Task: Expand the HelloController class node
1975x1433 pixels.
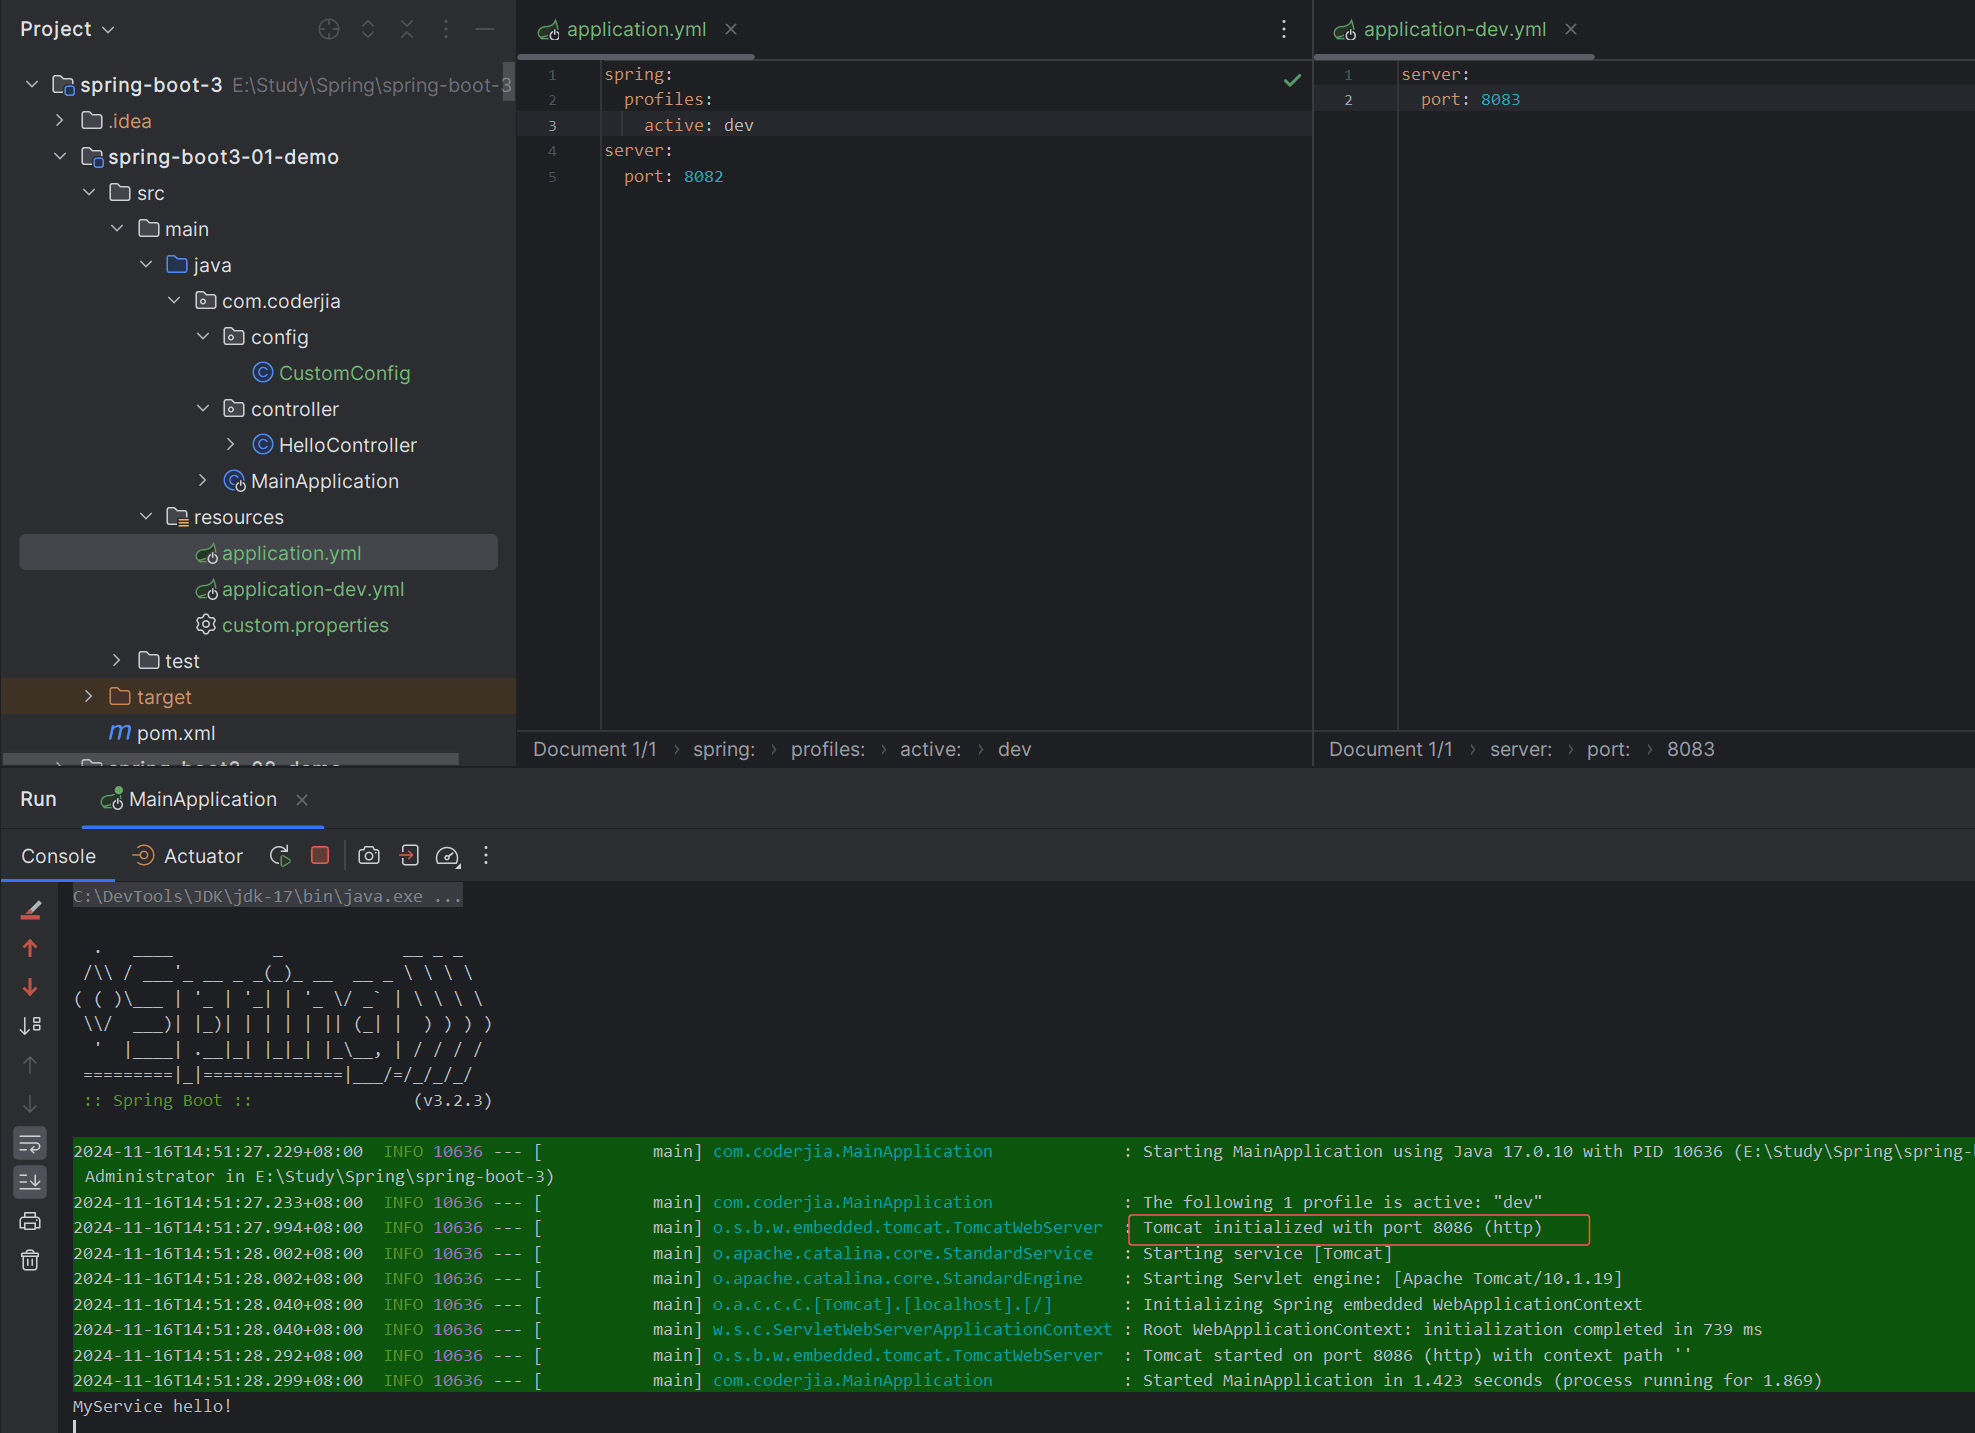Action: [x=231, y=445]
